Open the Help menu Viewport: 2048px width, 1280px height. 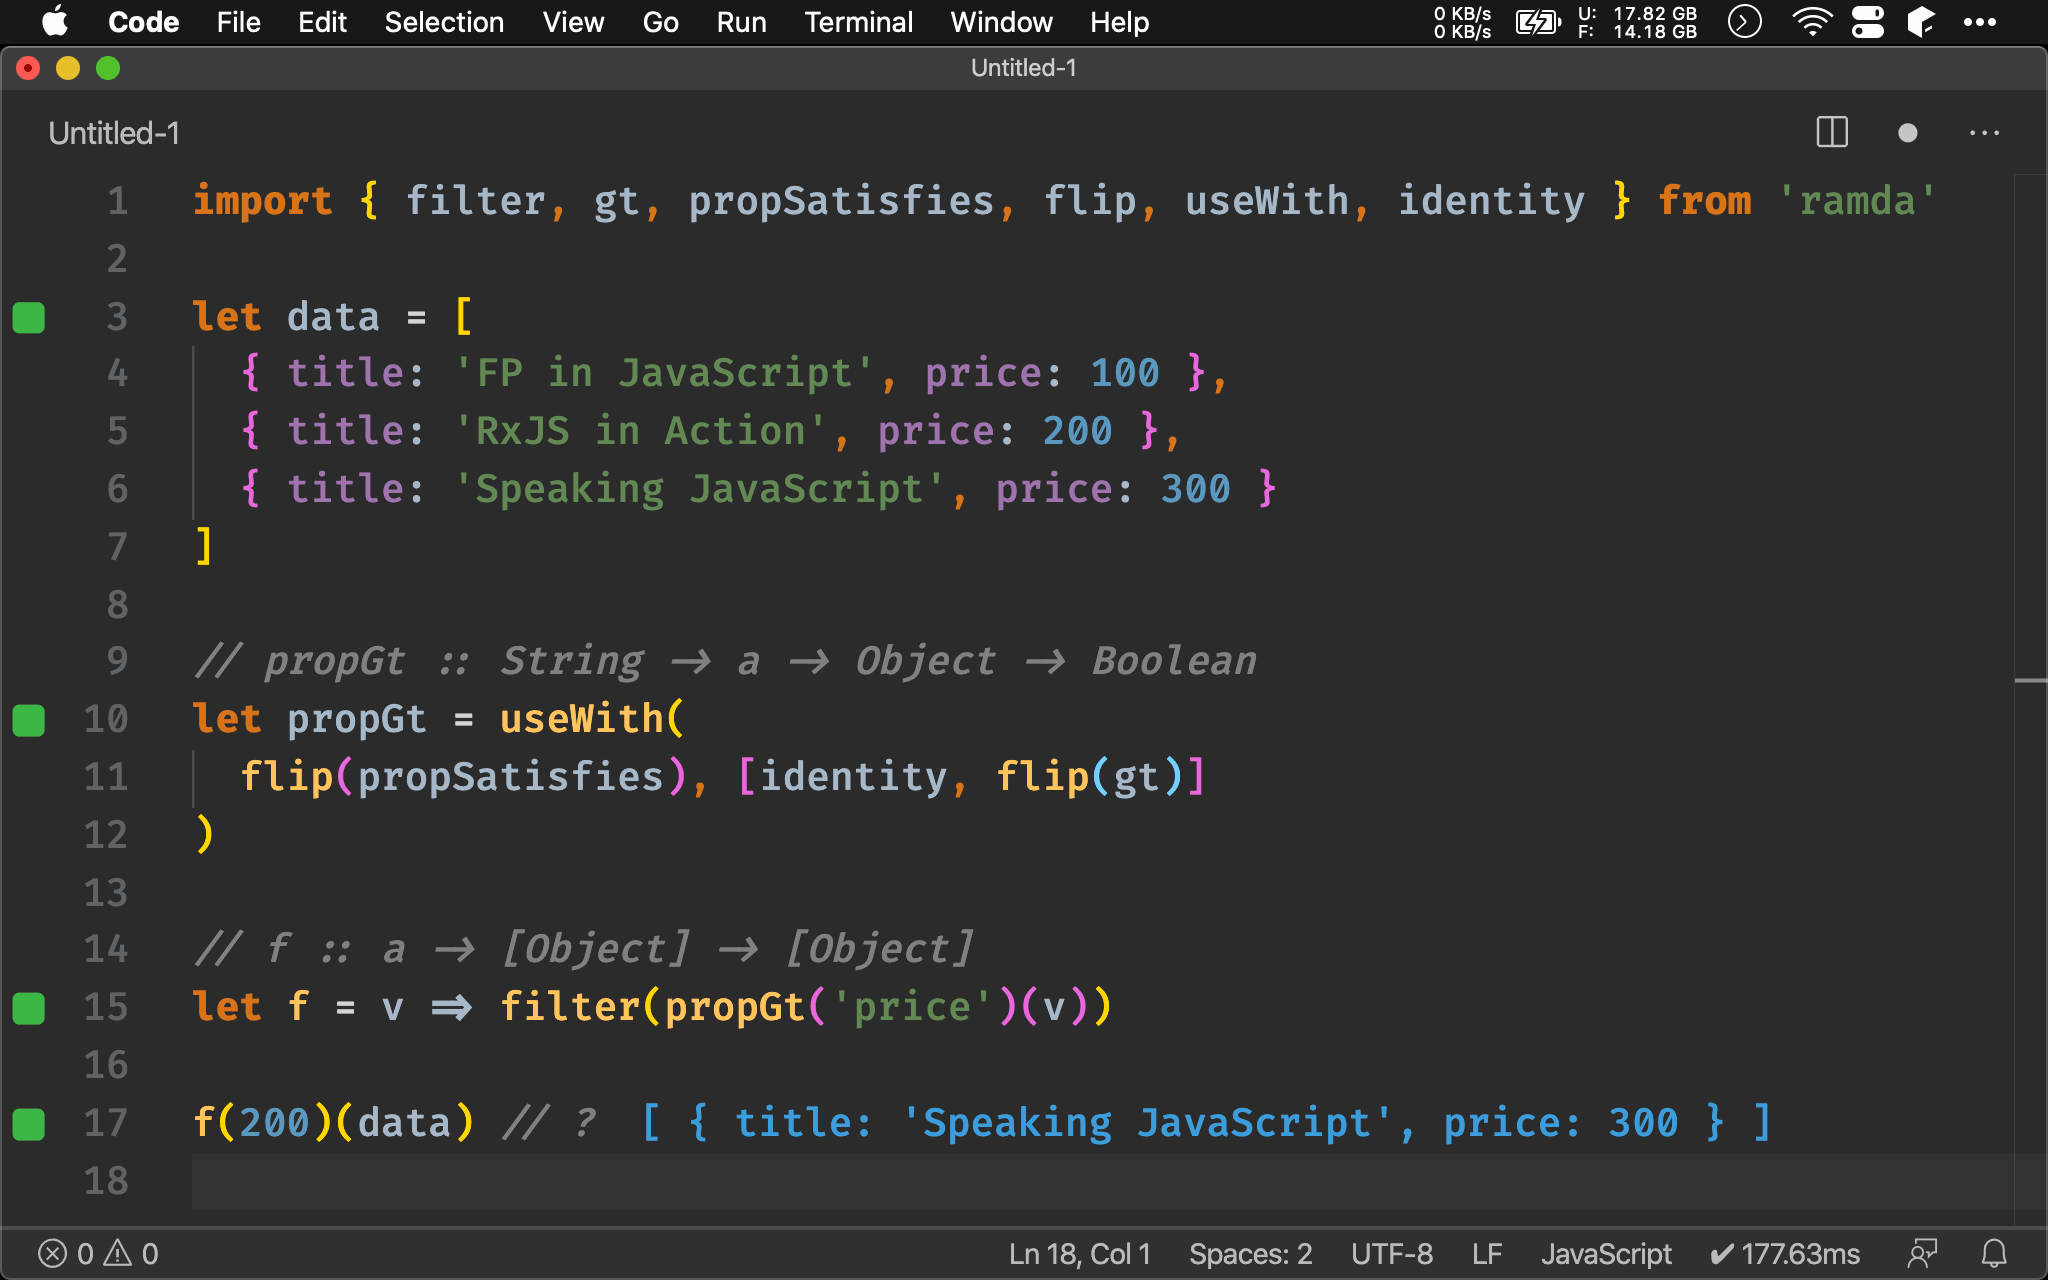pyautogui.click(x=1119, y=22)
